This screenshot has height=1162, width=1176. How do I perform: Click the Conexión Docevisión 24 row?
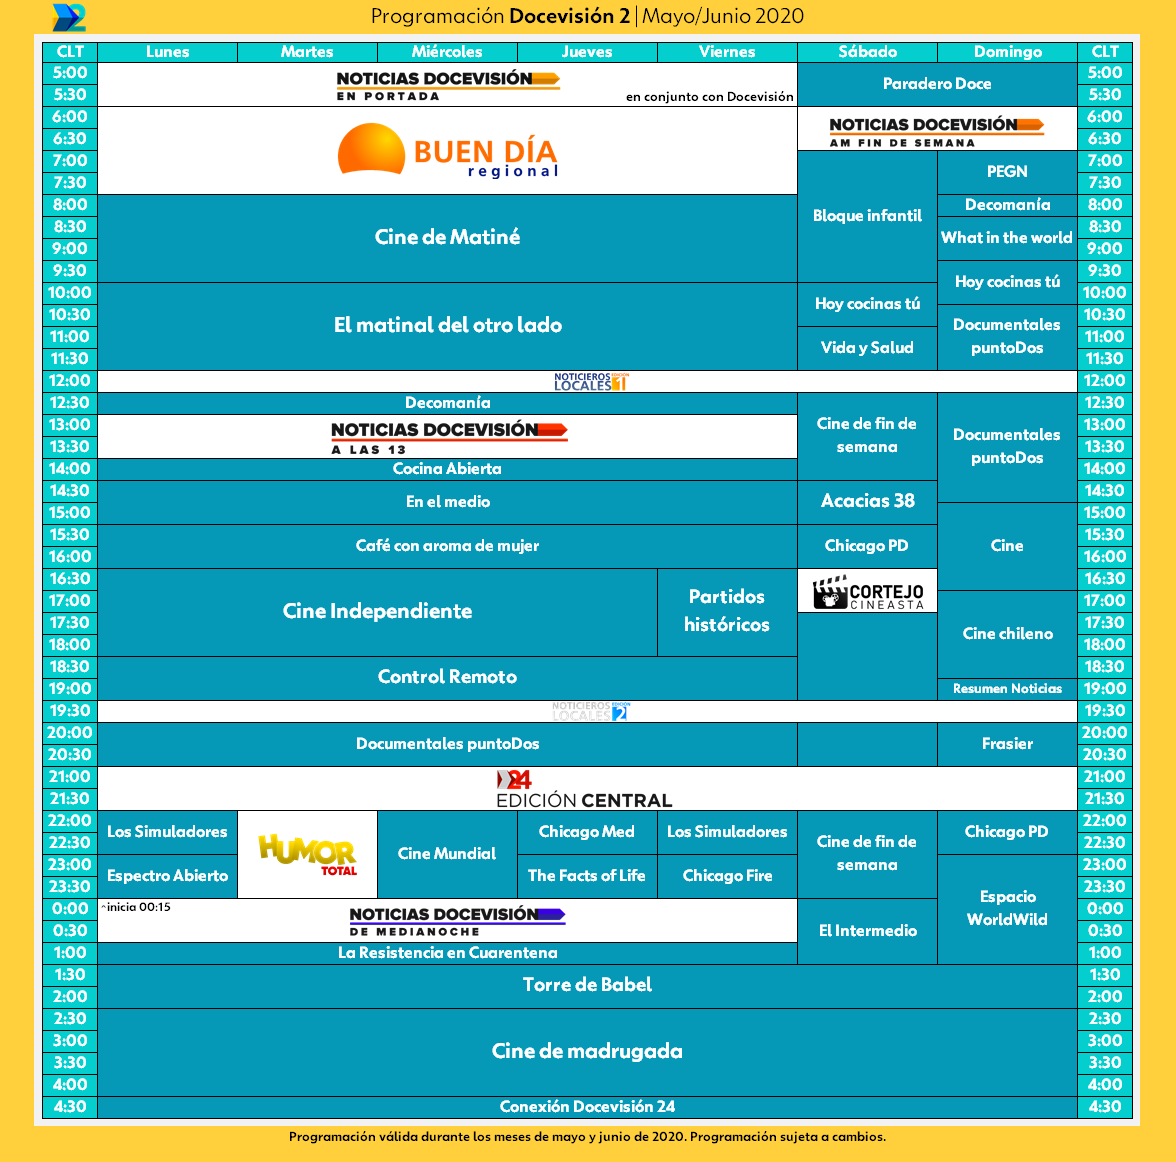[x=587, y=1107]
